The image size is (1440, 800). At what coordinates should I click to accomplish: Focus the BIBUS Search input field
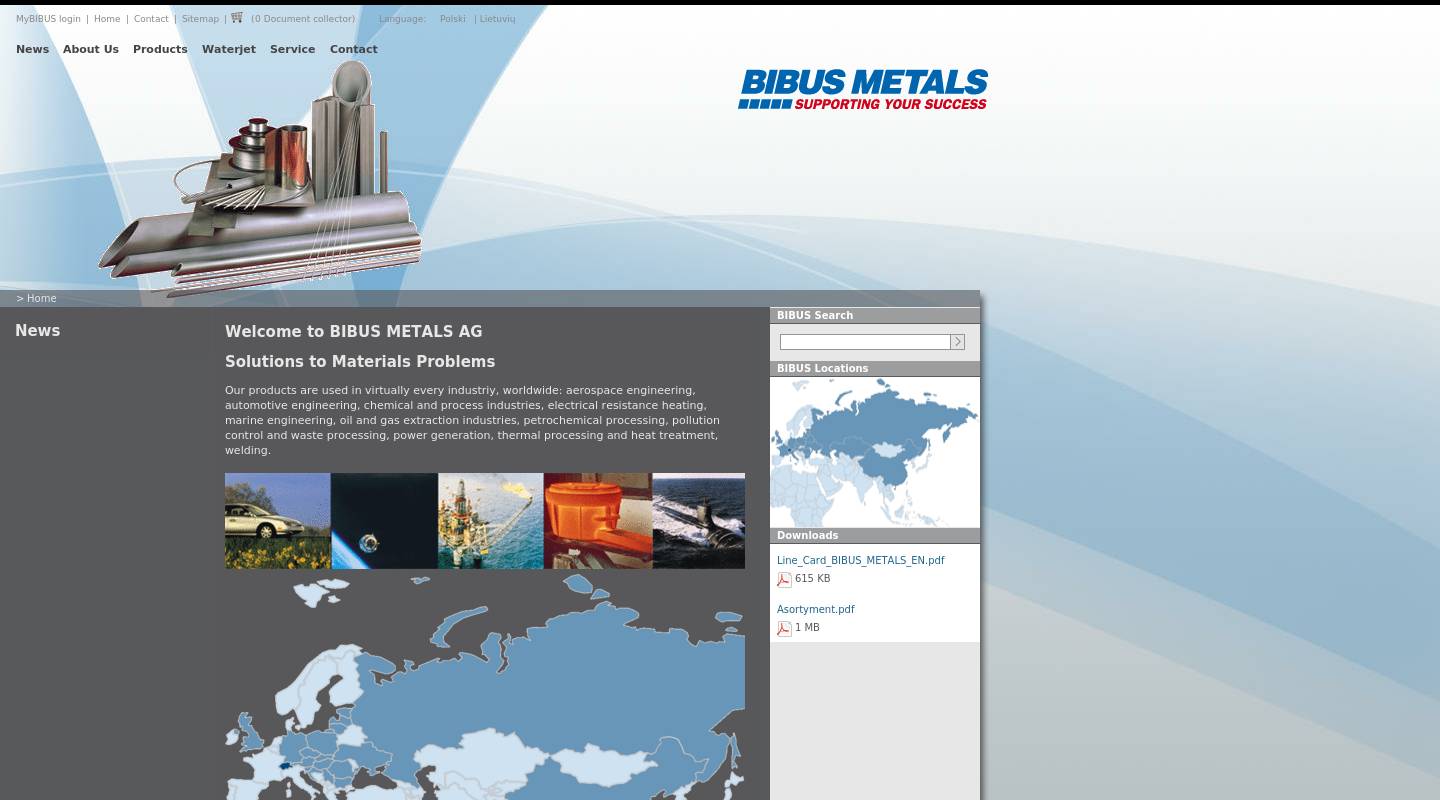point(865,342)
